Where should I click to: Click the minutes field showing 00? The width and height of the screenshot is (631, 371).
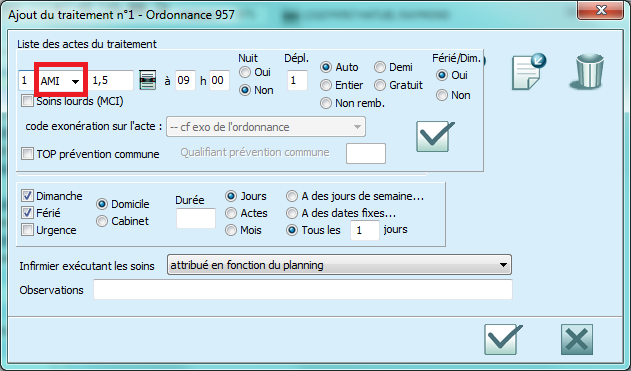coord(219,80)
